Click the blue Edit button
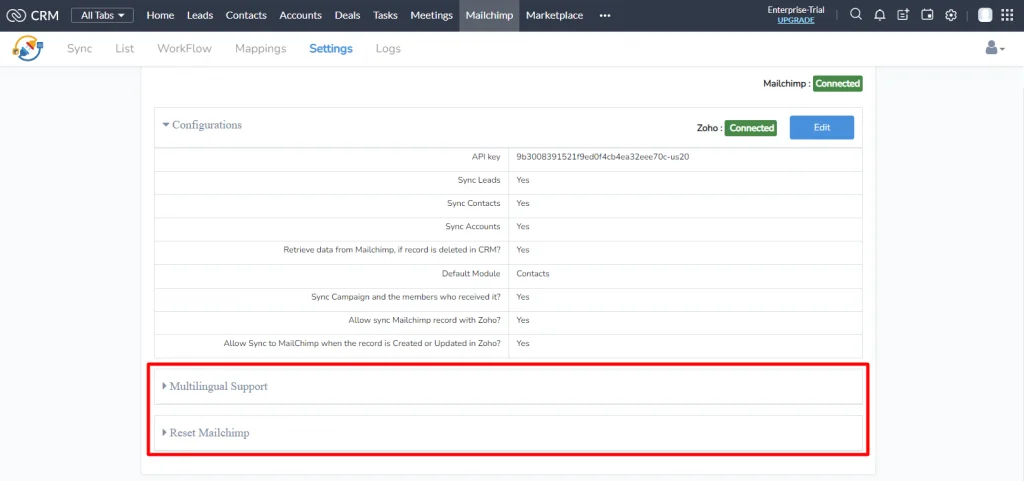Image resolution: width=1024 pixels, height=481 pixels. [x=821, y=127]
